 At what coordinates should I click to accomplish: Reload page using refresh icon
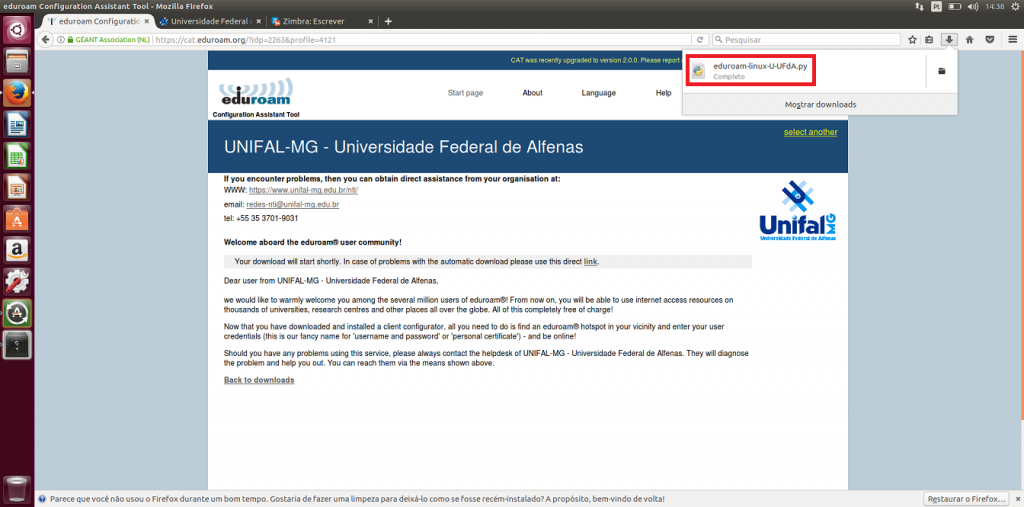(x=700, y=39)
